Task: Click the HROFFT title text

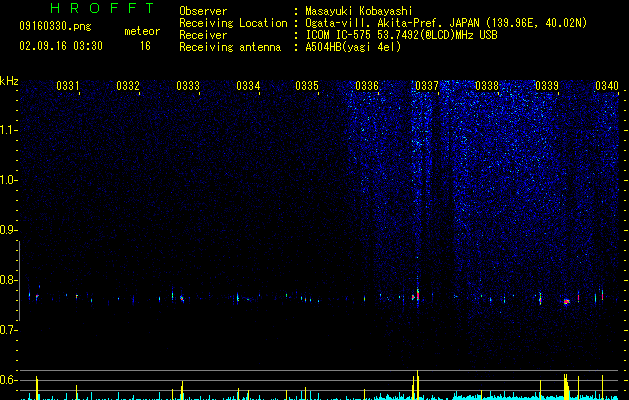Action: pyautogui.click(x=102, y=8)
